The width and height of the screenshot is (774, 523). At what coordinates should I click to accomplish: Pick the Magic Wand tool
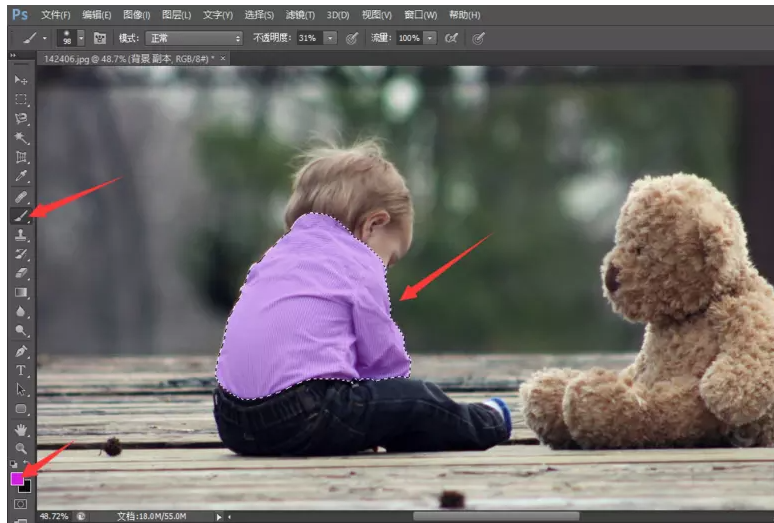pos(21,138)
